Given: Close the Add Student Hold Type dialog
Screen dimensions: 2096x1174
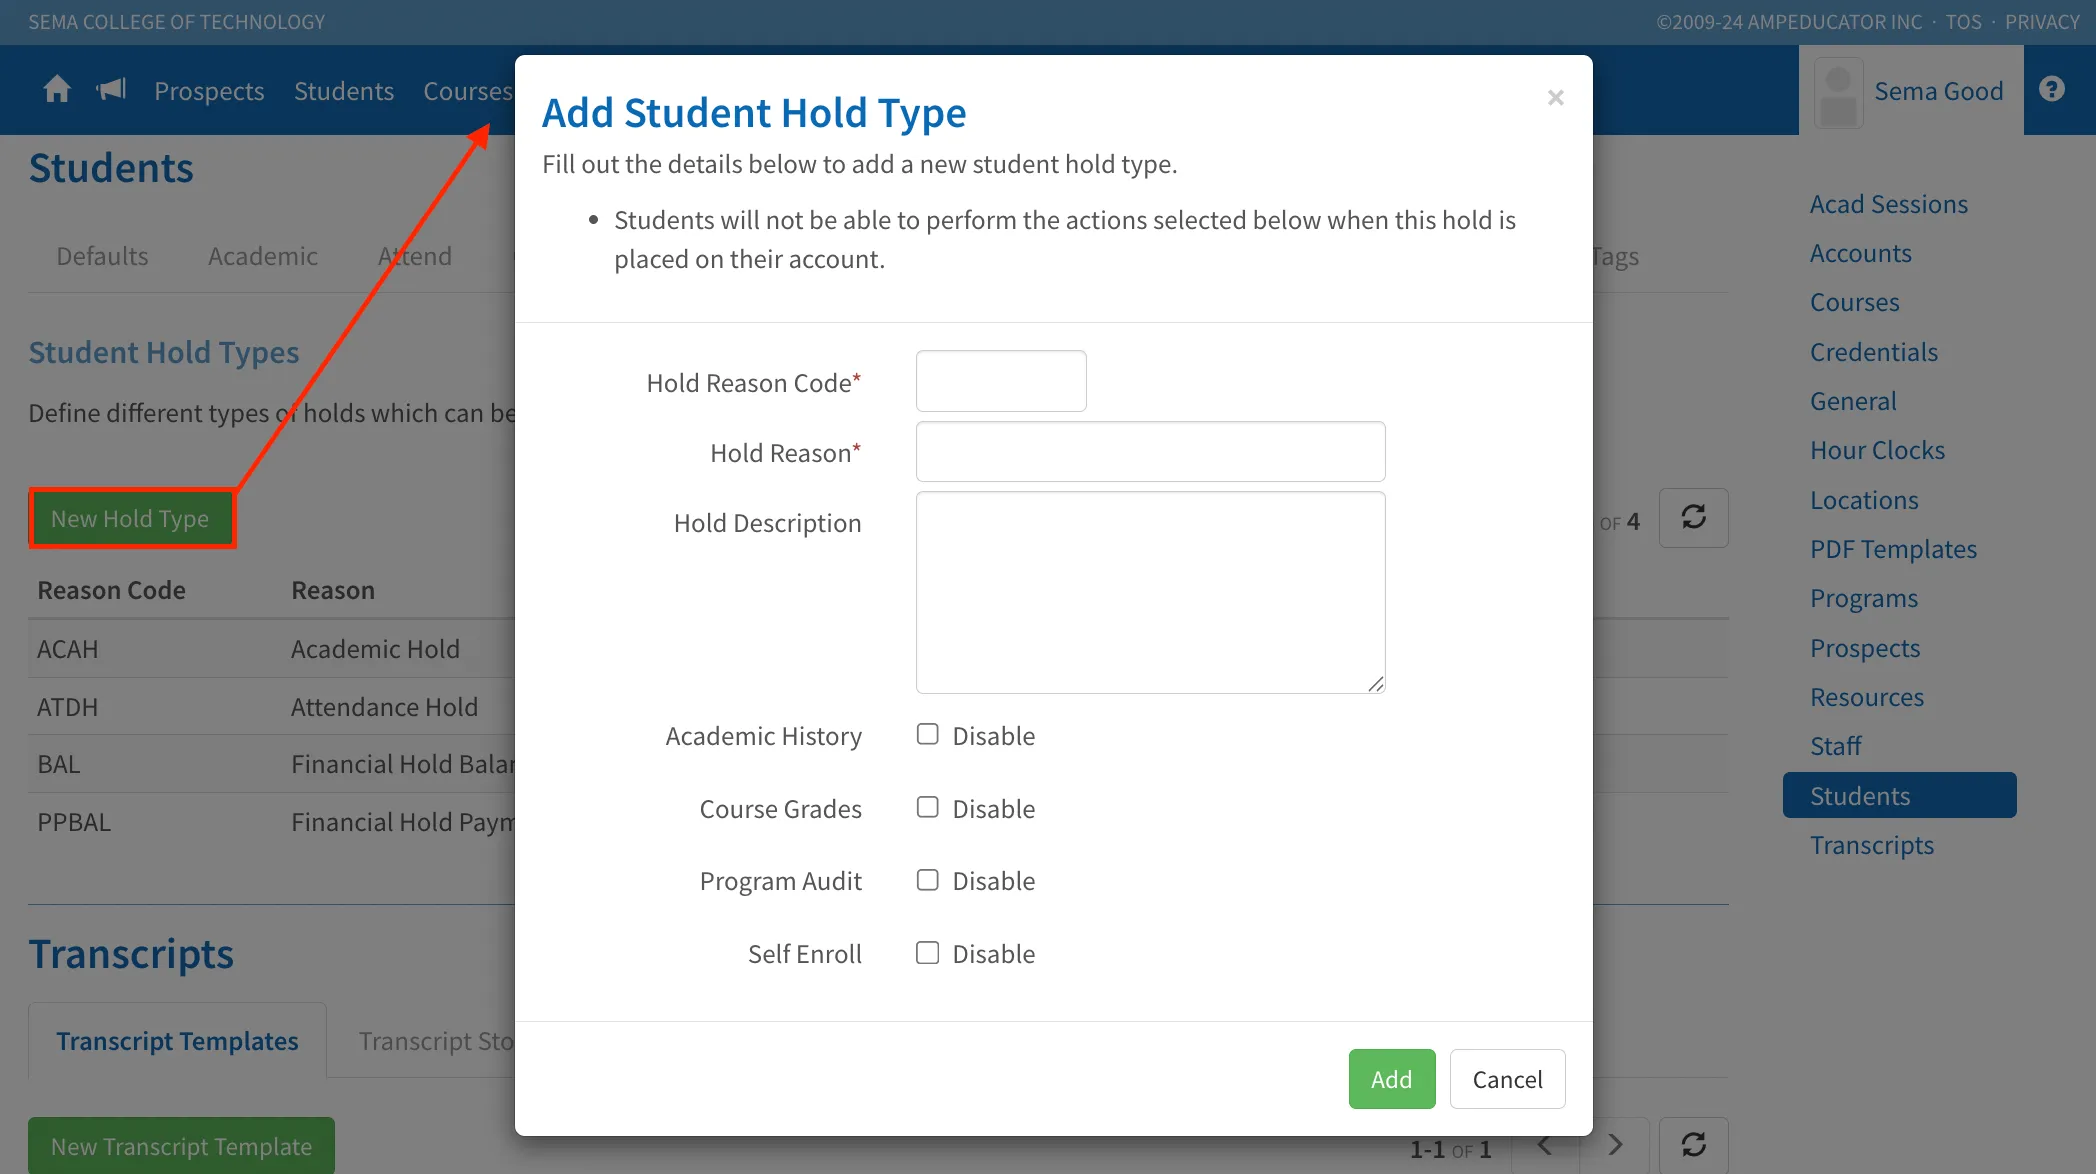Looking at the screenshot, I should [1555, 97].
